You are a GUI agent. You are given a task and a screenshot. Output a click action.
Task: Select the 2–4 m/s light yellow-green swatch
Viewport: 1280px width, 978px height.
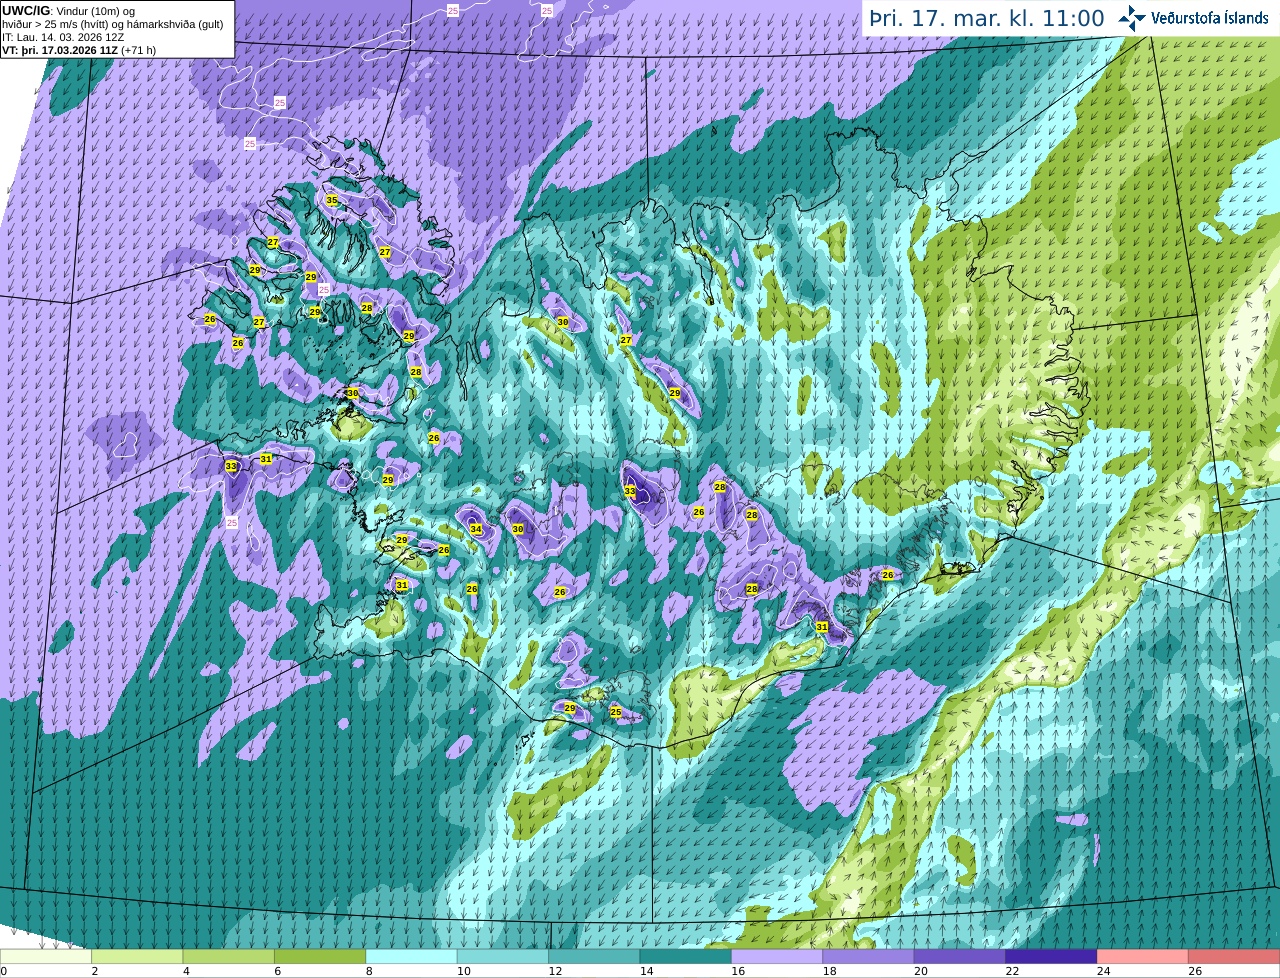[137, 956]
